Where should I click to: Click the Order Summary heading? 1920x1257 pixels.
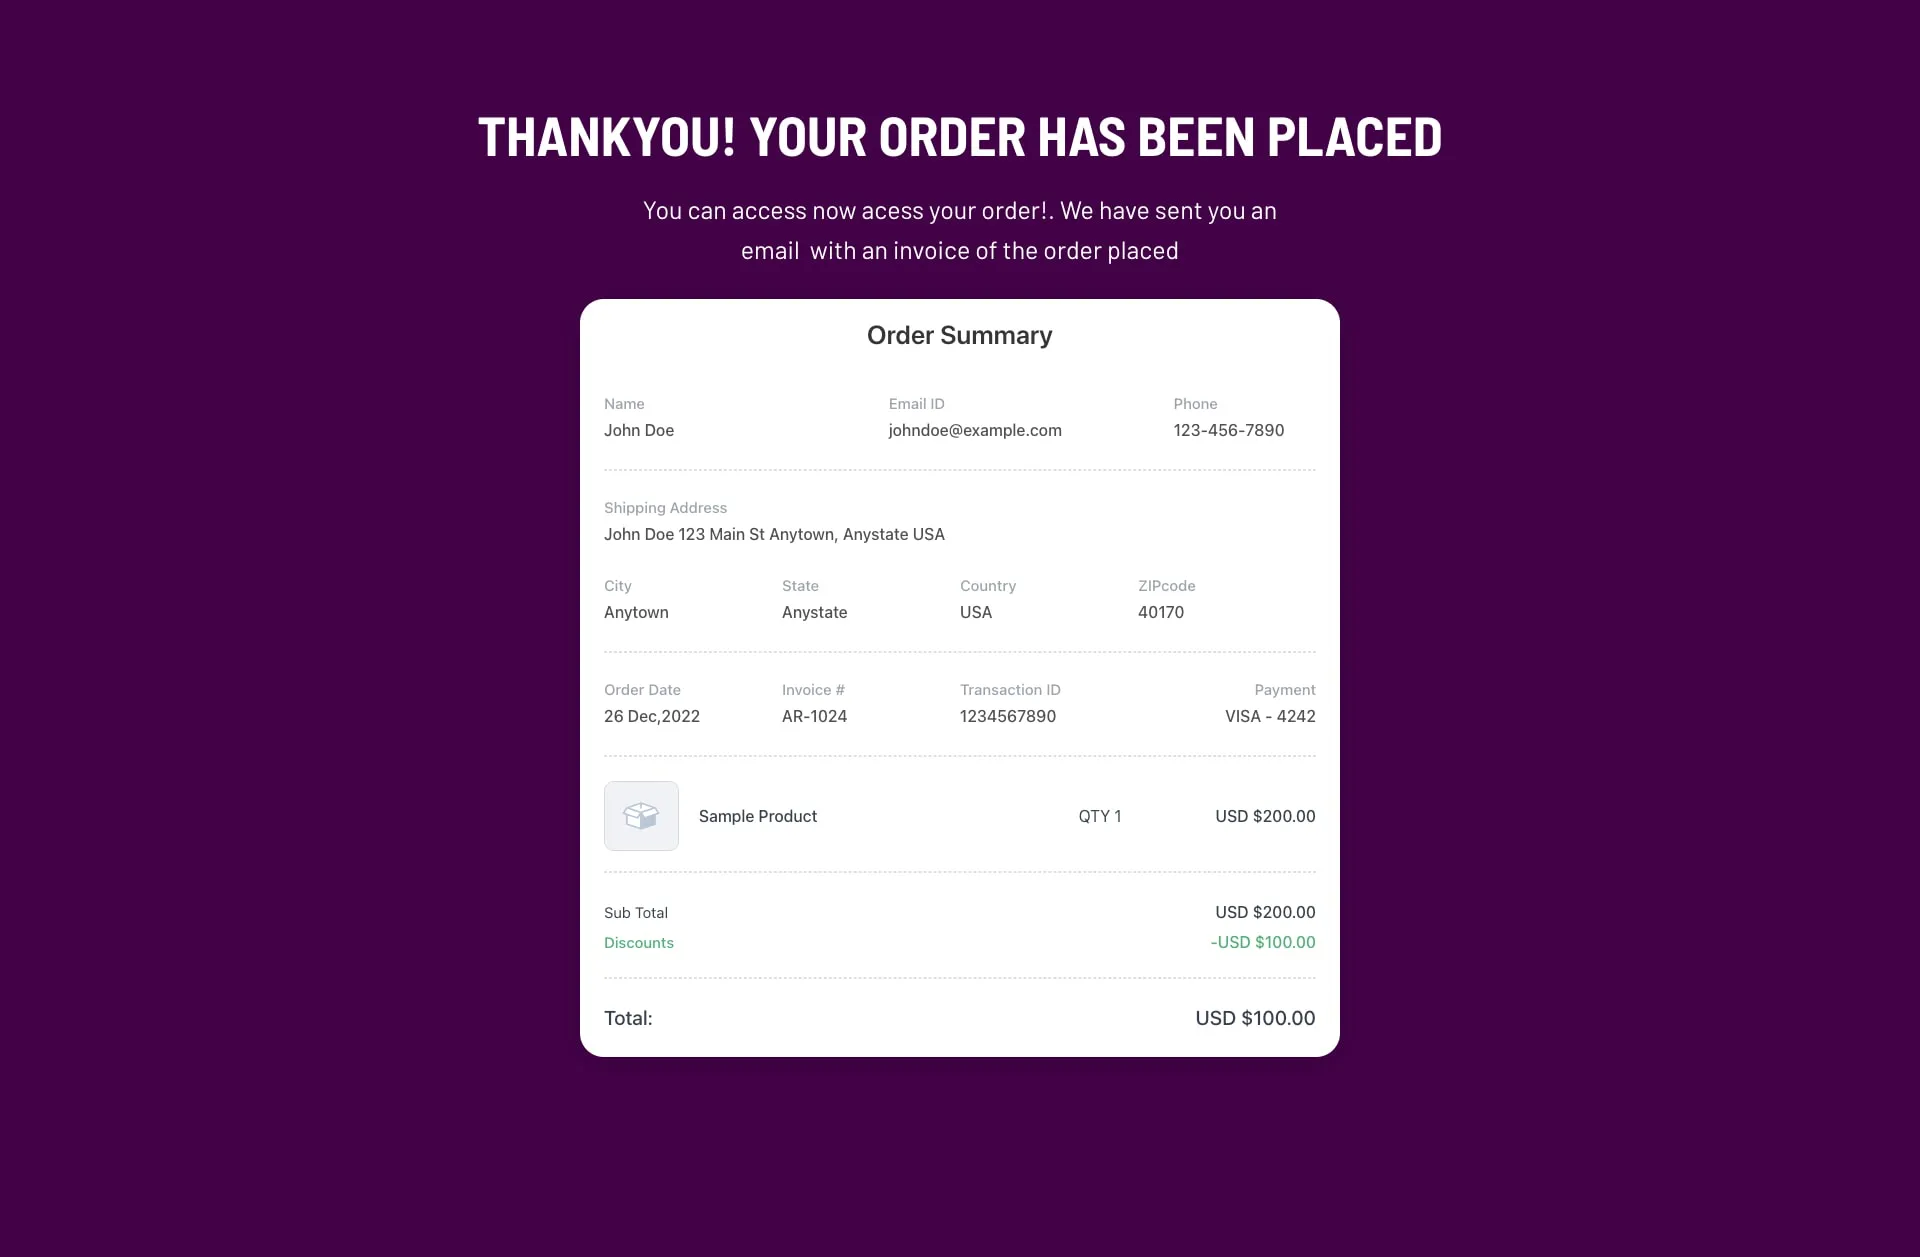960,336
